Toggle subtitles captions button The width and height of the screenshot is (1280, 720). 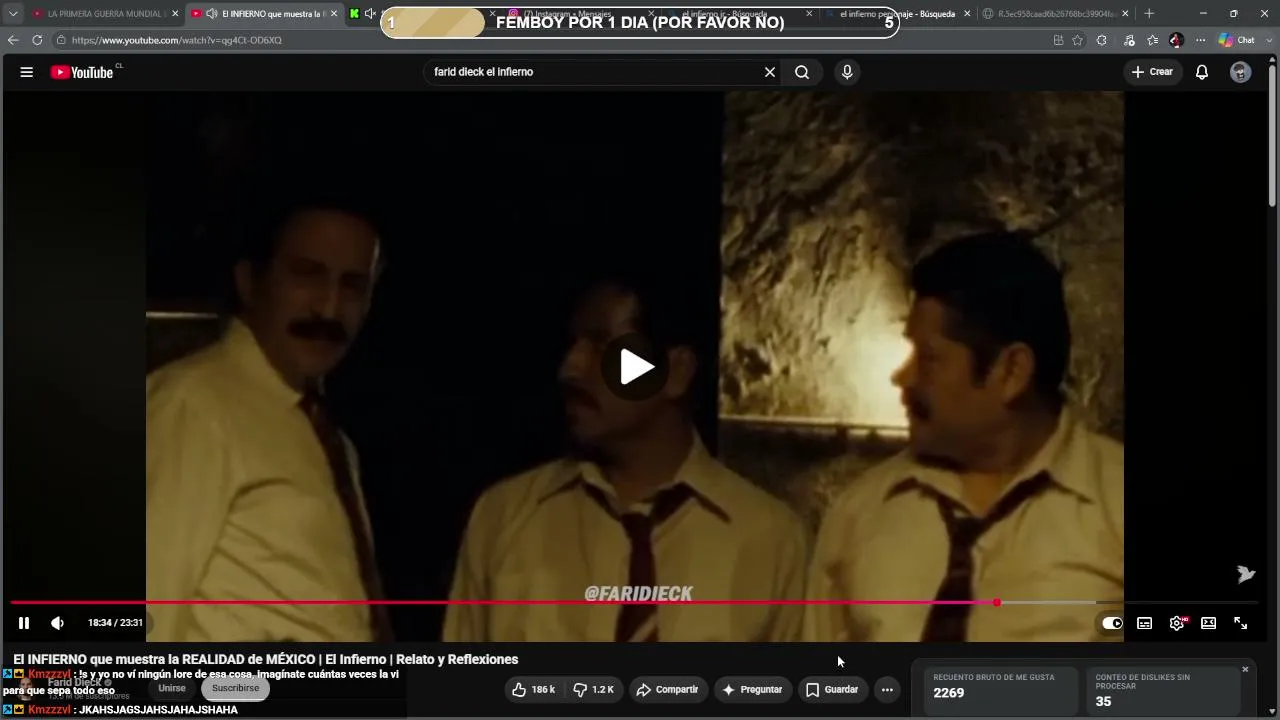[x=1145, y=623]
